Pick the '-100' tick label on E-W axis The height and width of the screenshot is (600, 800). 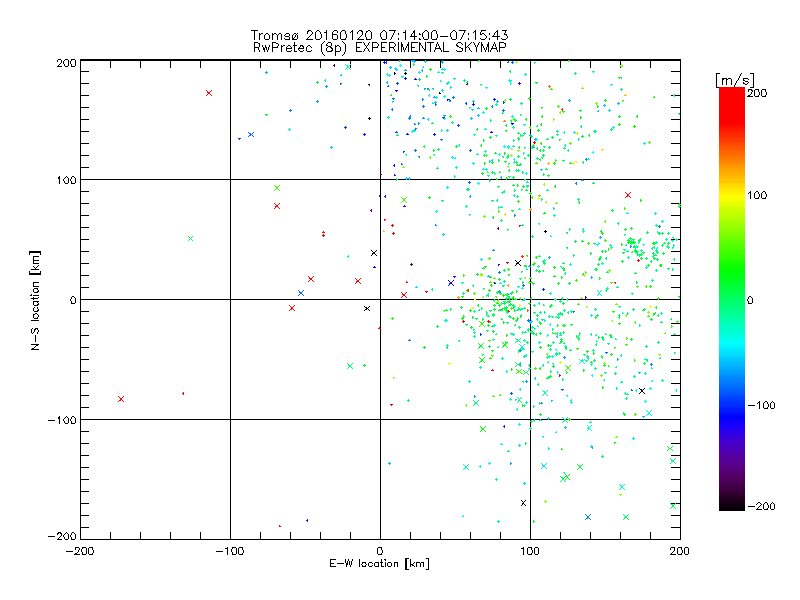coord(230,551)
